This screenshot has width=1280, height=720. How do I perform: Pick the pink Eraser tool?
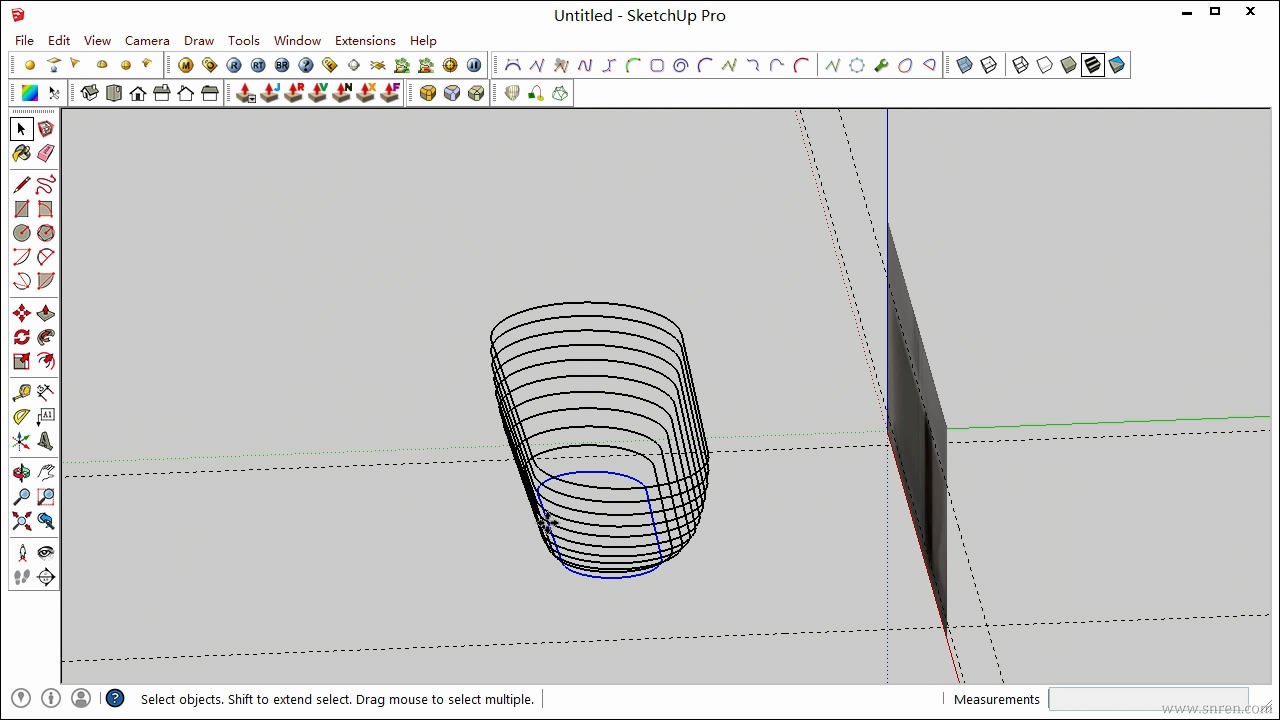coord(46,153)
